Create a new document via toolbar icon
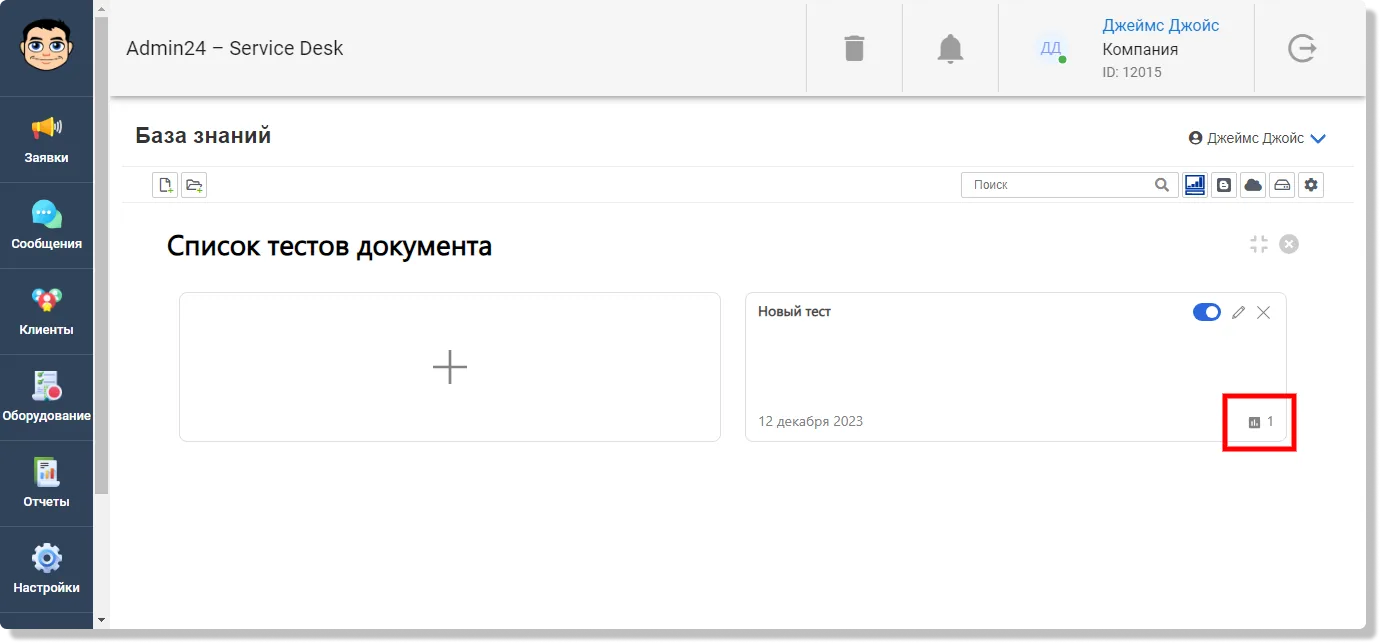 tap(165, 184)
